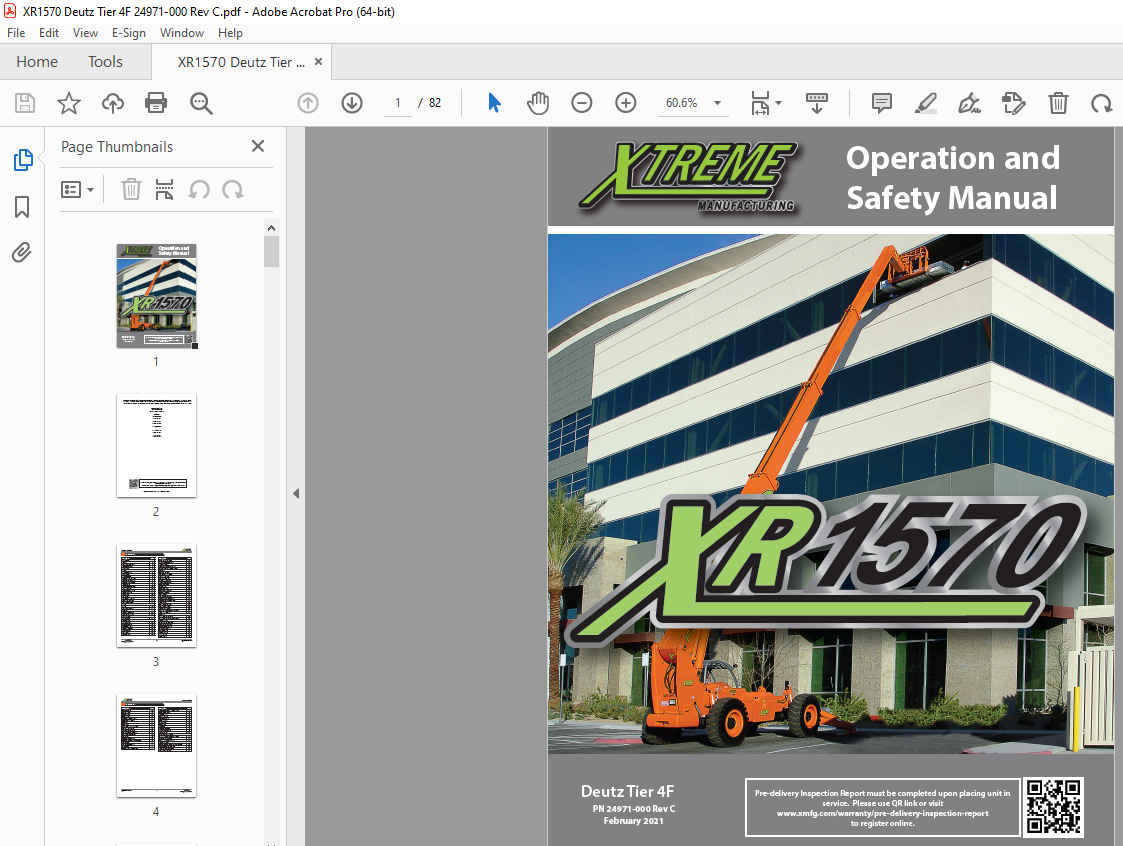Select the arrow Selection tool
The image size is (1123, 846).
pos(494,103)
